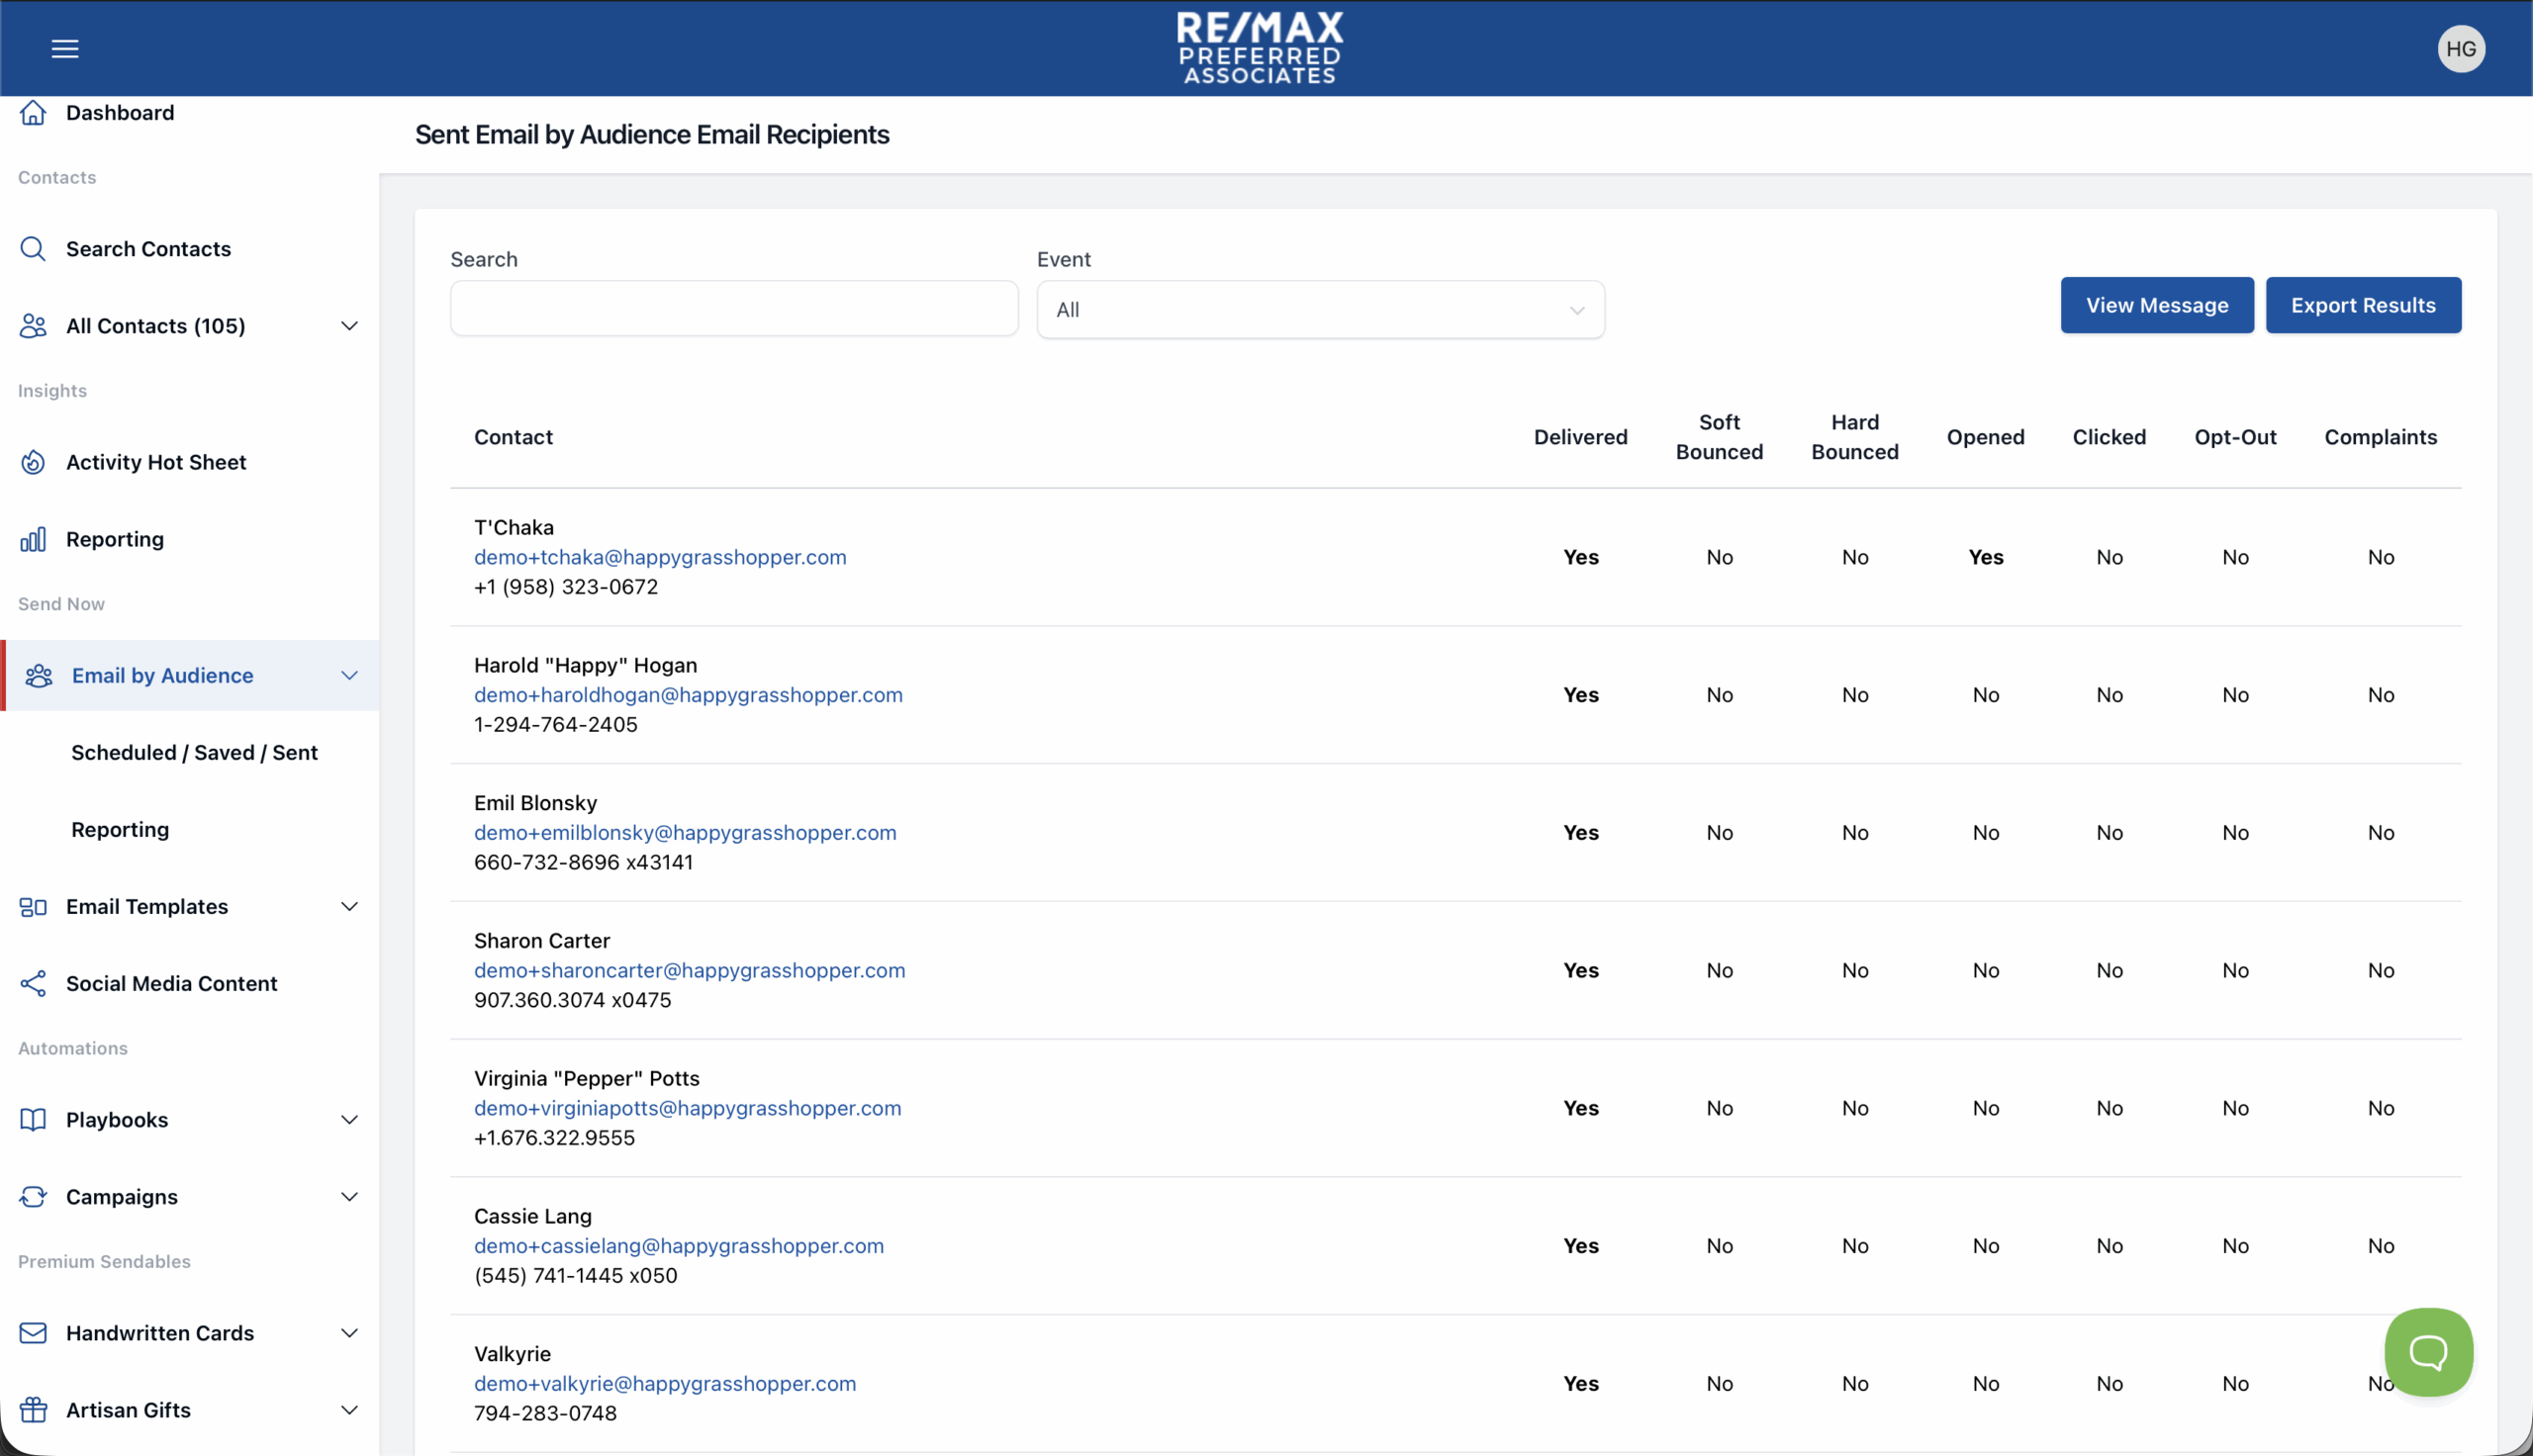The image size is (2533, 1456).
Task: Click the Artisan Gifts gift icon
Action: point(33,1410)
